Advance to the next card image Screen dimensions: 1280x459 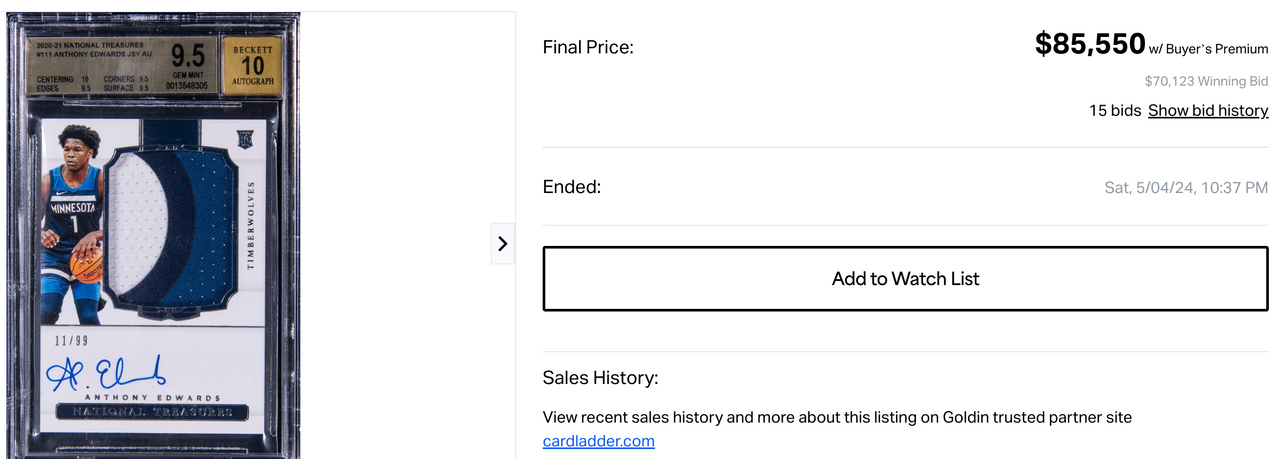coord(502,243)
